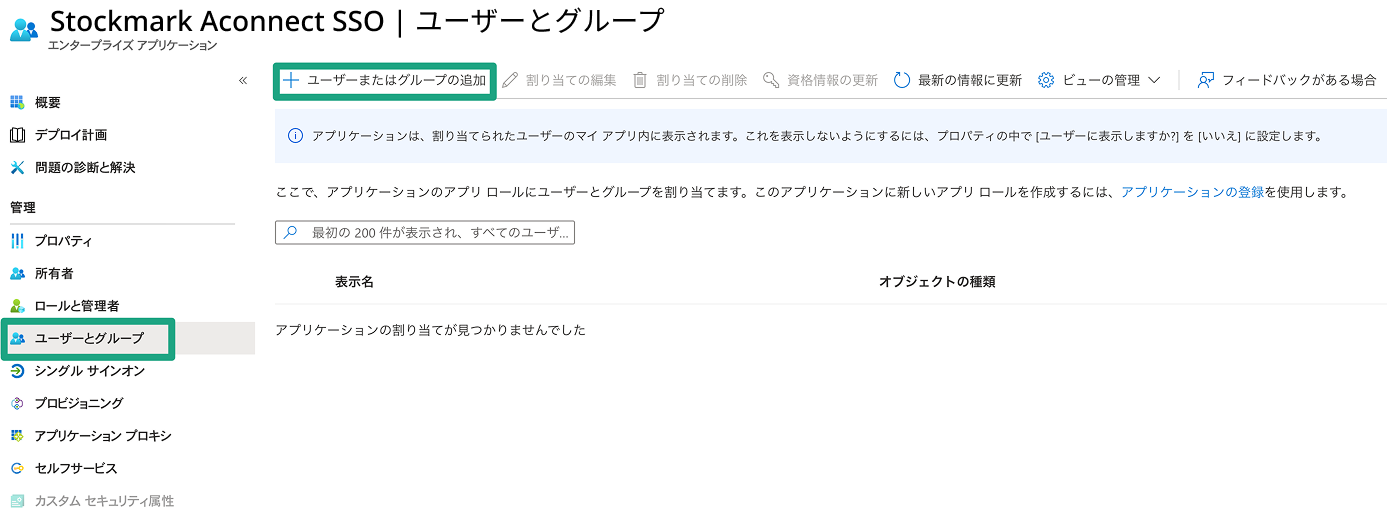This screenshot has height=529, width=1387.
Task: Click the info icon in the blue banner
Action: click(295, 136)
